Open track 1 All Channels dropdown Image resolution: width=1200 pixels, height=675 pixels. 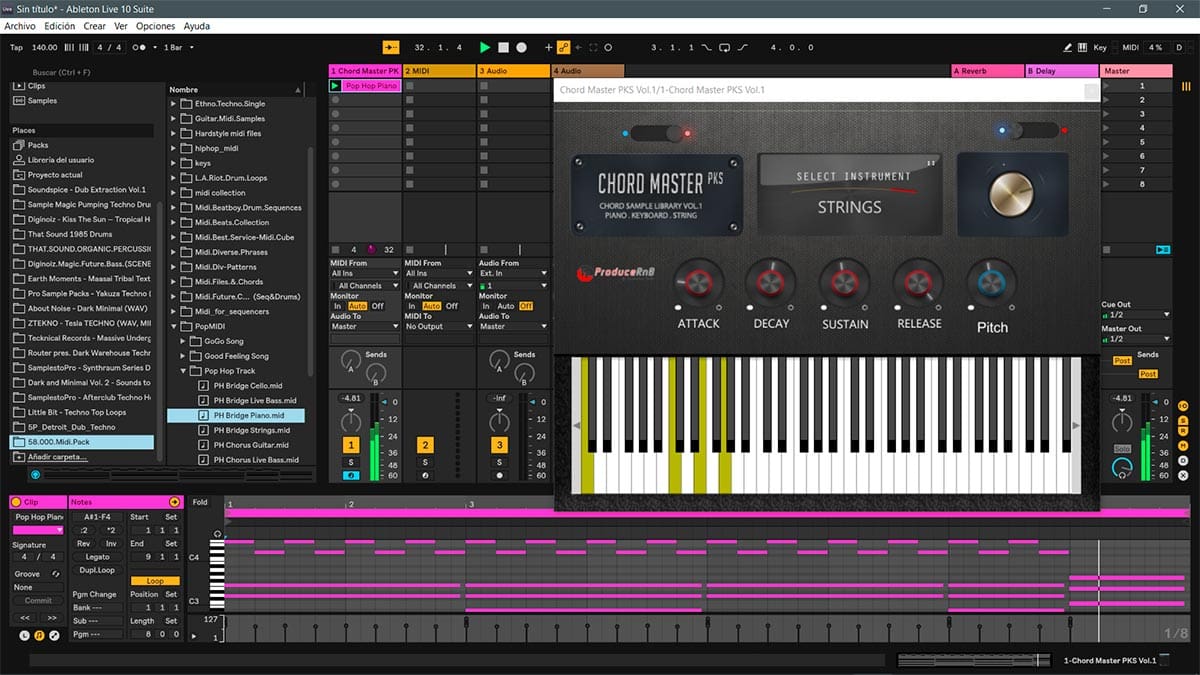(365, 285)
